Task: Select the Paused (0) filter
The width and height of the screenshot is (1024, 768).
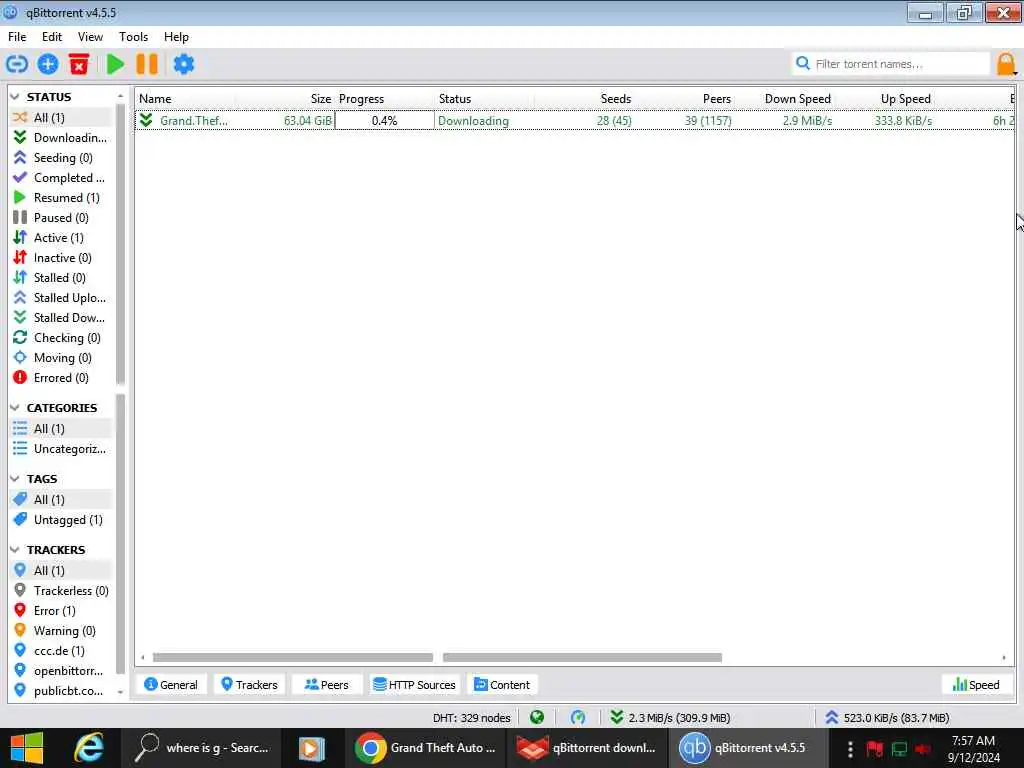Action: 61,217
